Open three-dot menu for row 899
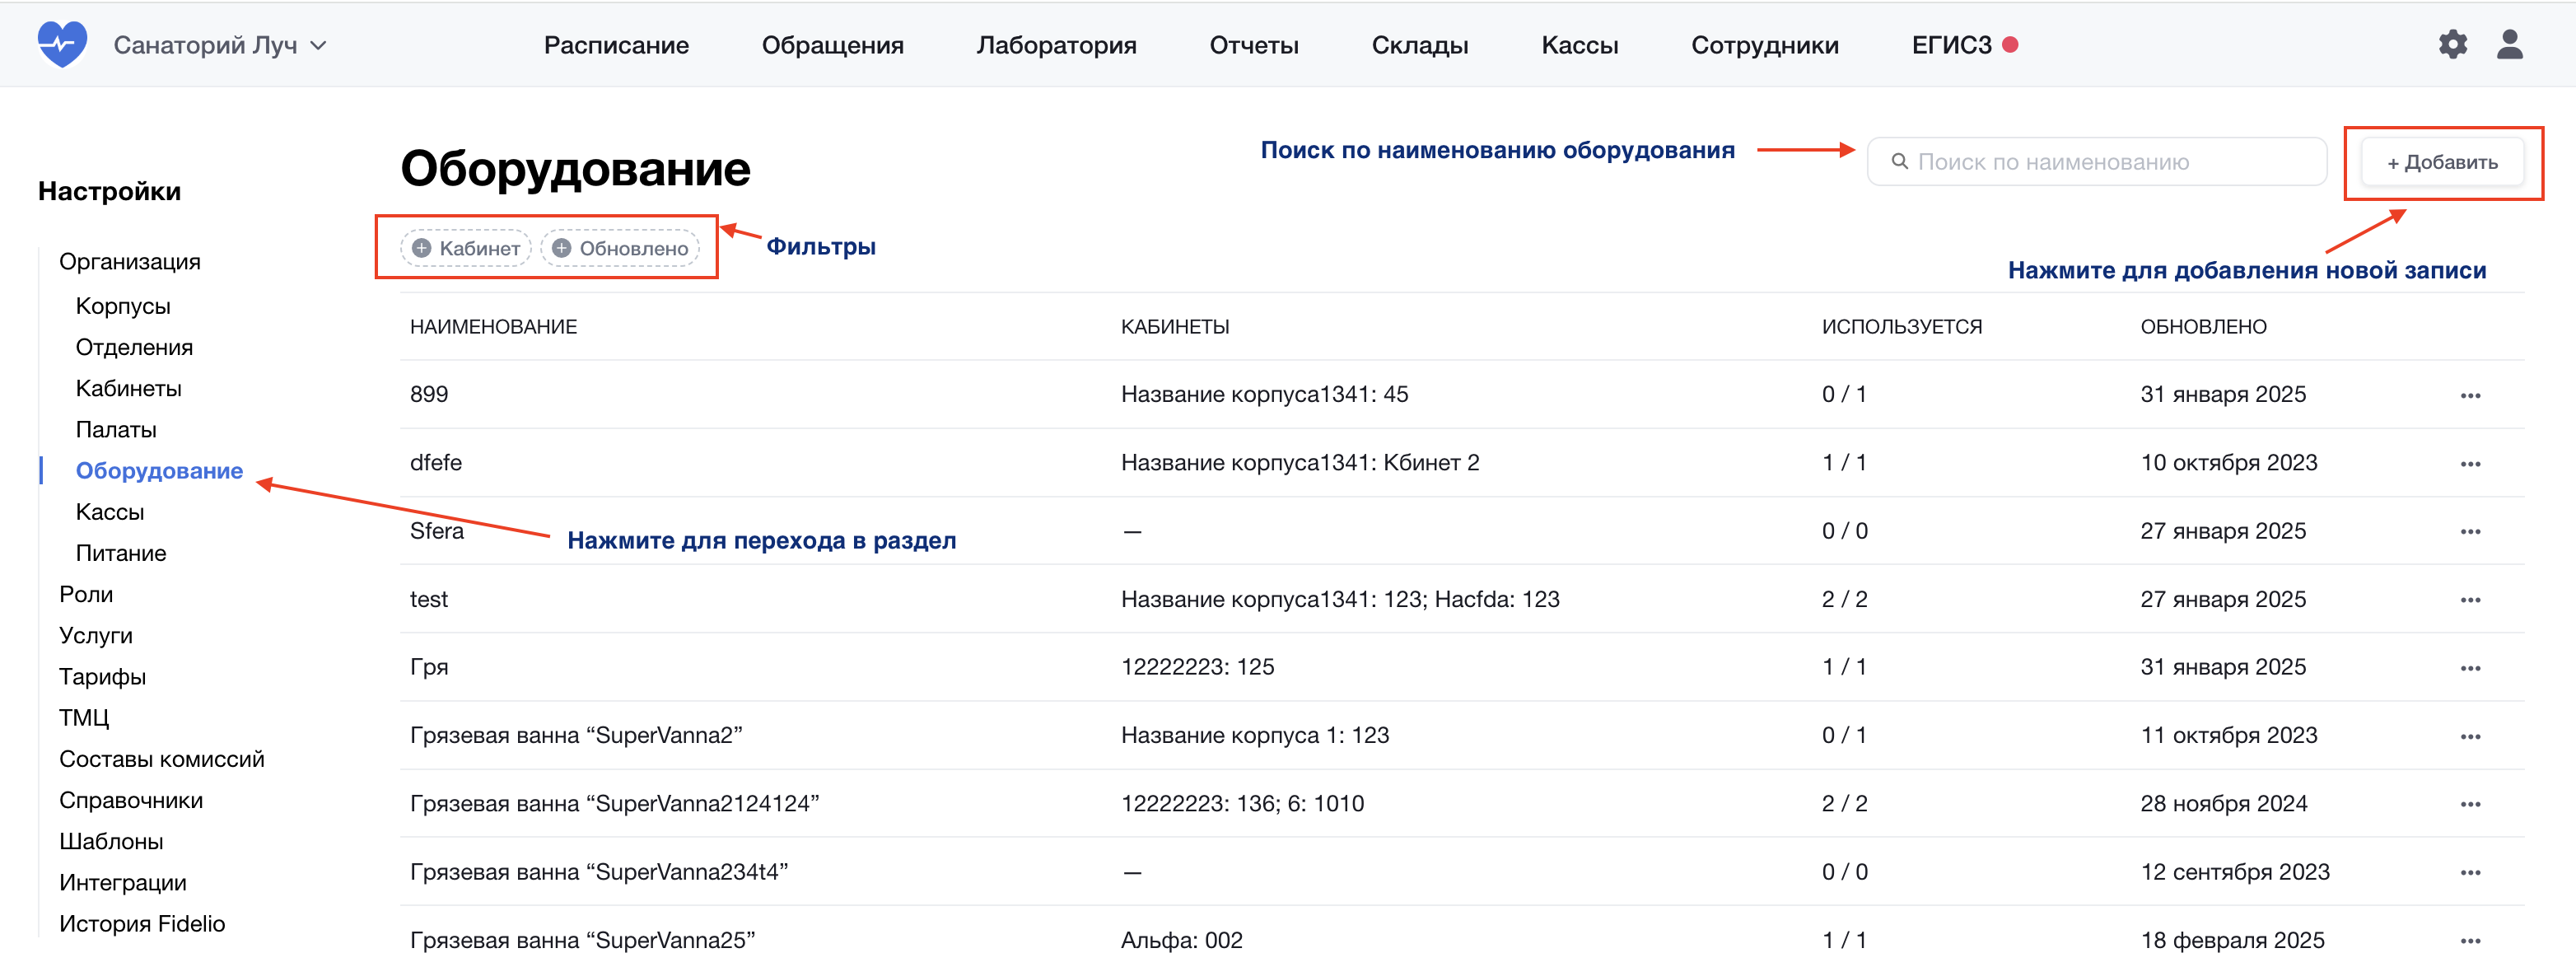The image size is (2576, 967). pos(2470,396)
